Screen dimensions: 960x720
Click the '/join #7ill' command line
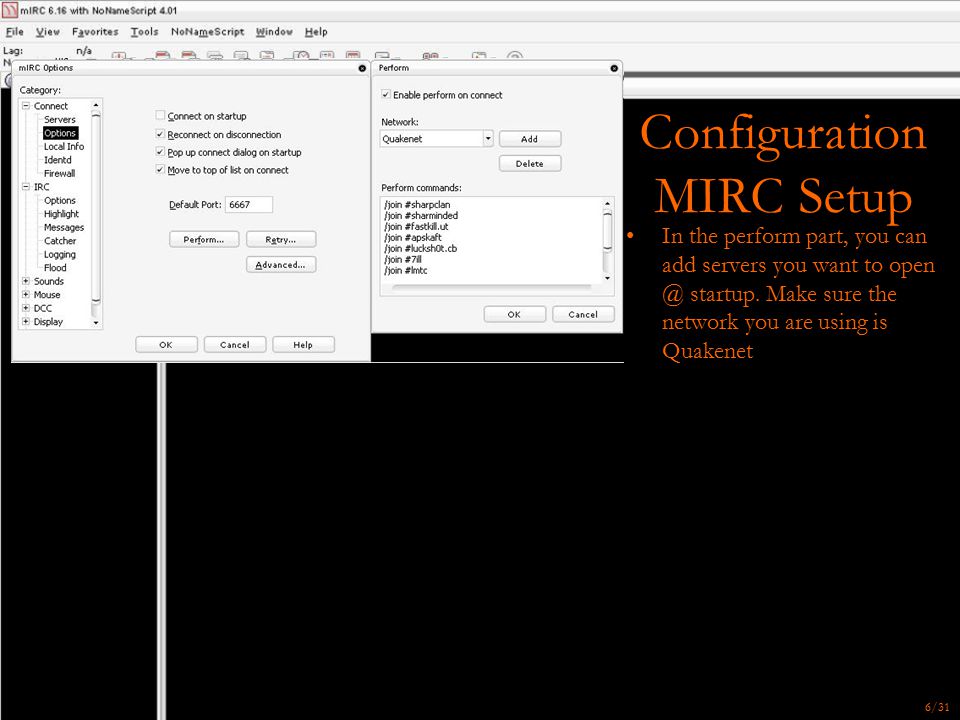[x=403, y=260]
